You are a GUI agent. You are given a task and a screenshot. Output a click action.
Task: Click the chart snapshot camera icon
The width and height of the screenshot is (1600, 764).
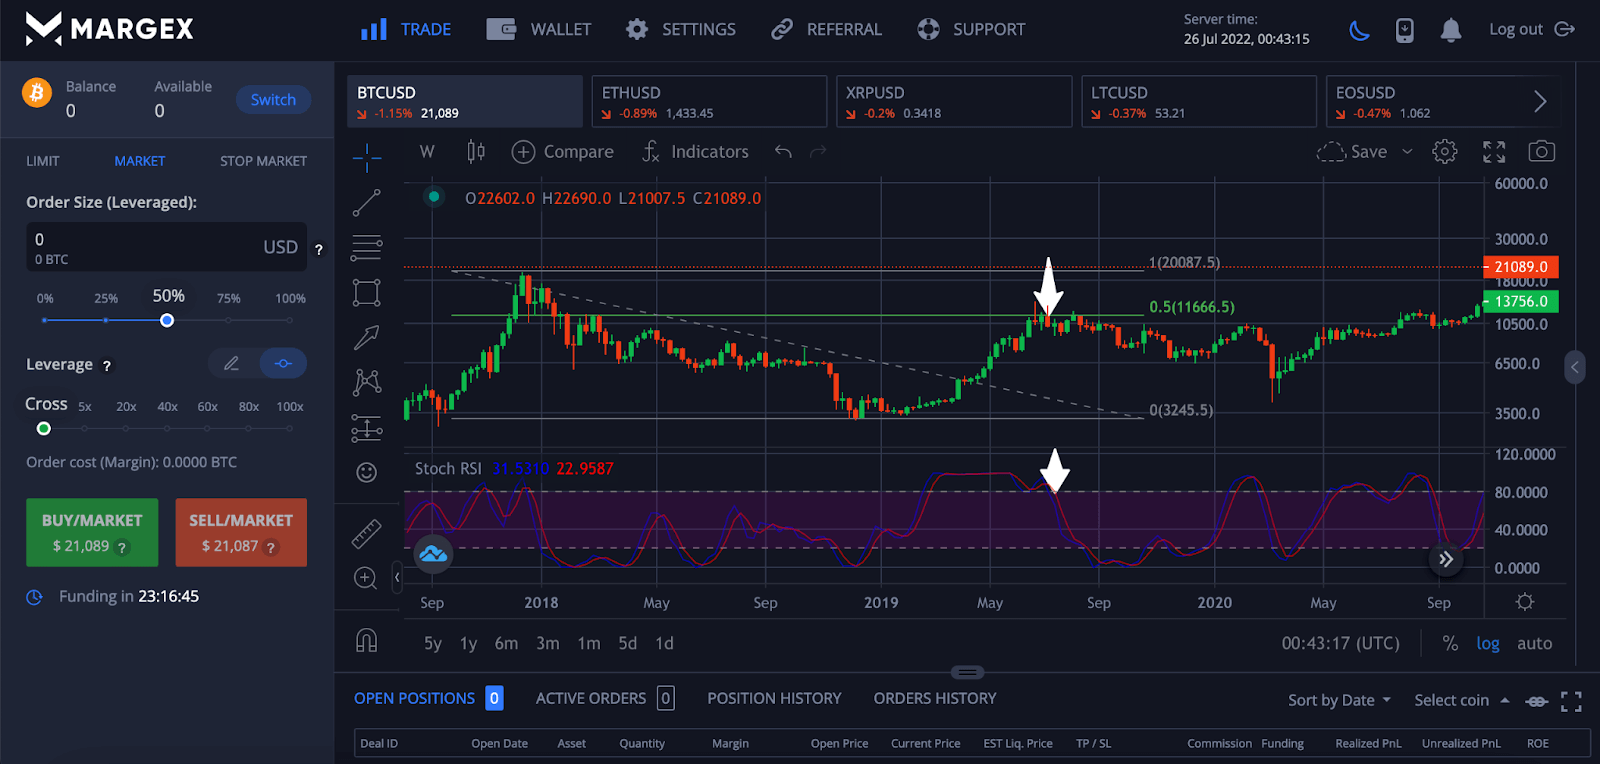[1541, 152]
